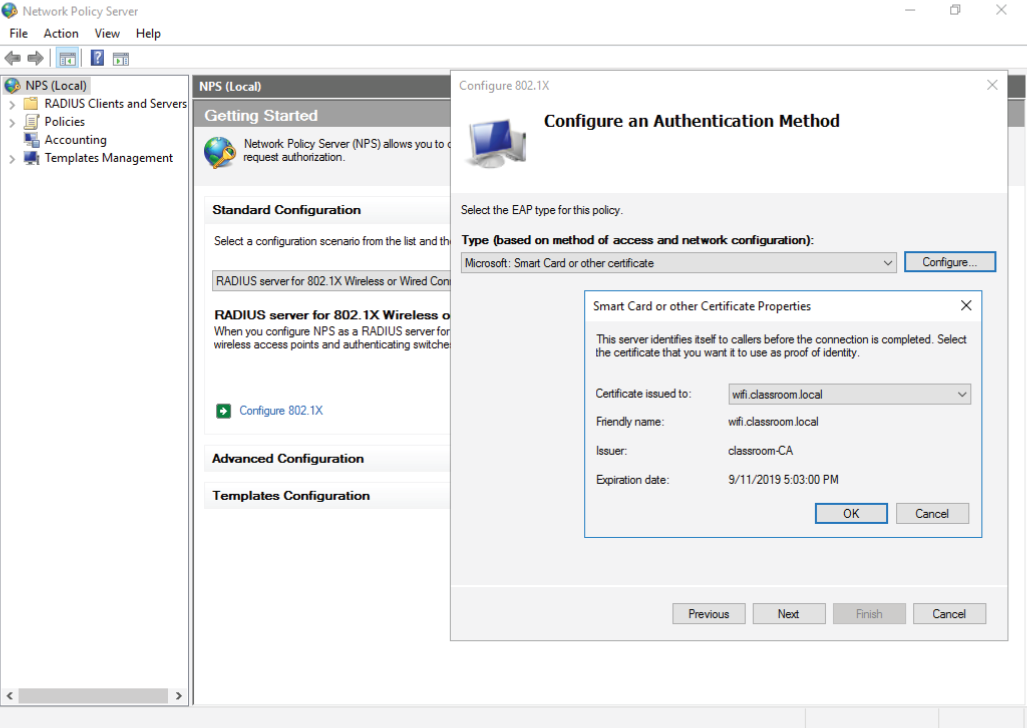The image size is (1027, 728).
Task: Expand the Templates Configuration section
Action: pos(291,496)
